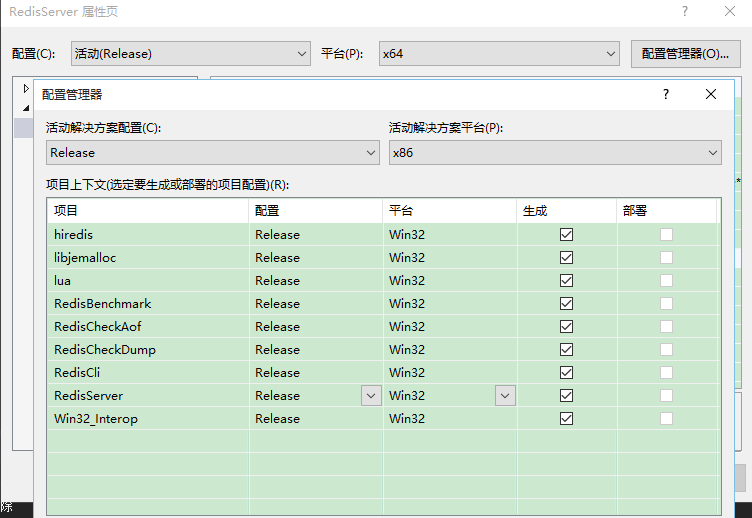Screen dimensions: 752x518
Task: Click the 生成 column header
Action: 567,211
